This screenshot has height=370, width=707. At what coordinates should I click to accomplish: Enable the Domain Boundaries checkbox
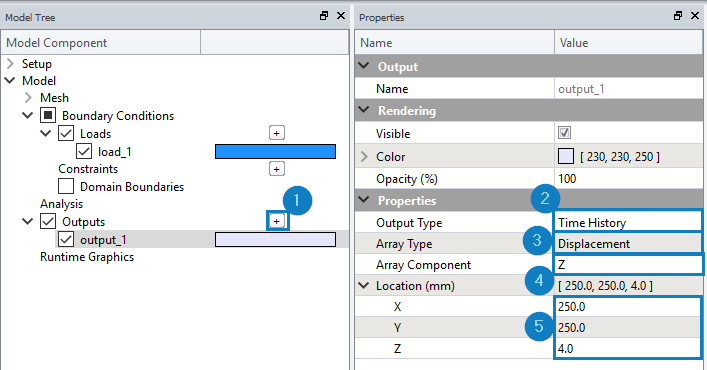tap(66, 186)
